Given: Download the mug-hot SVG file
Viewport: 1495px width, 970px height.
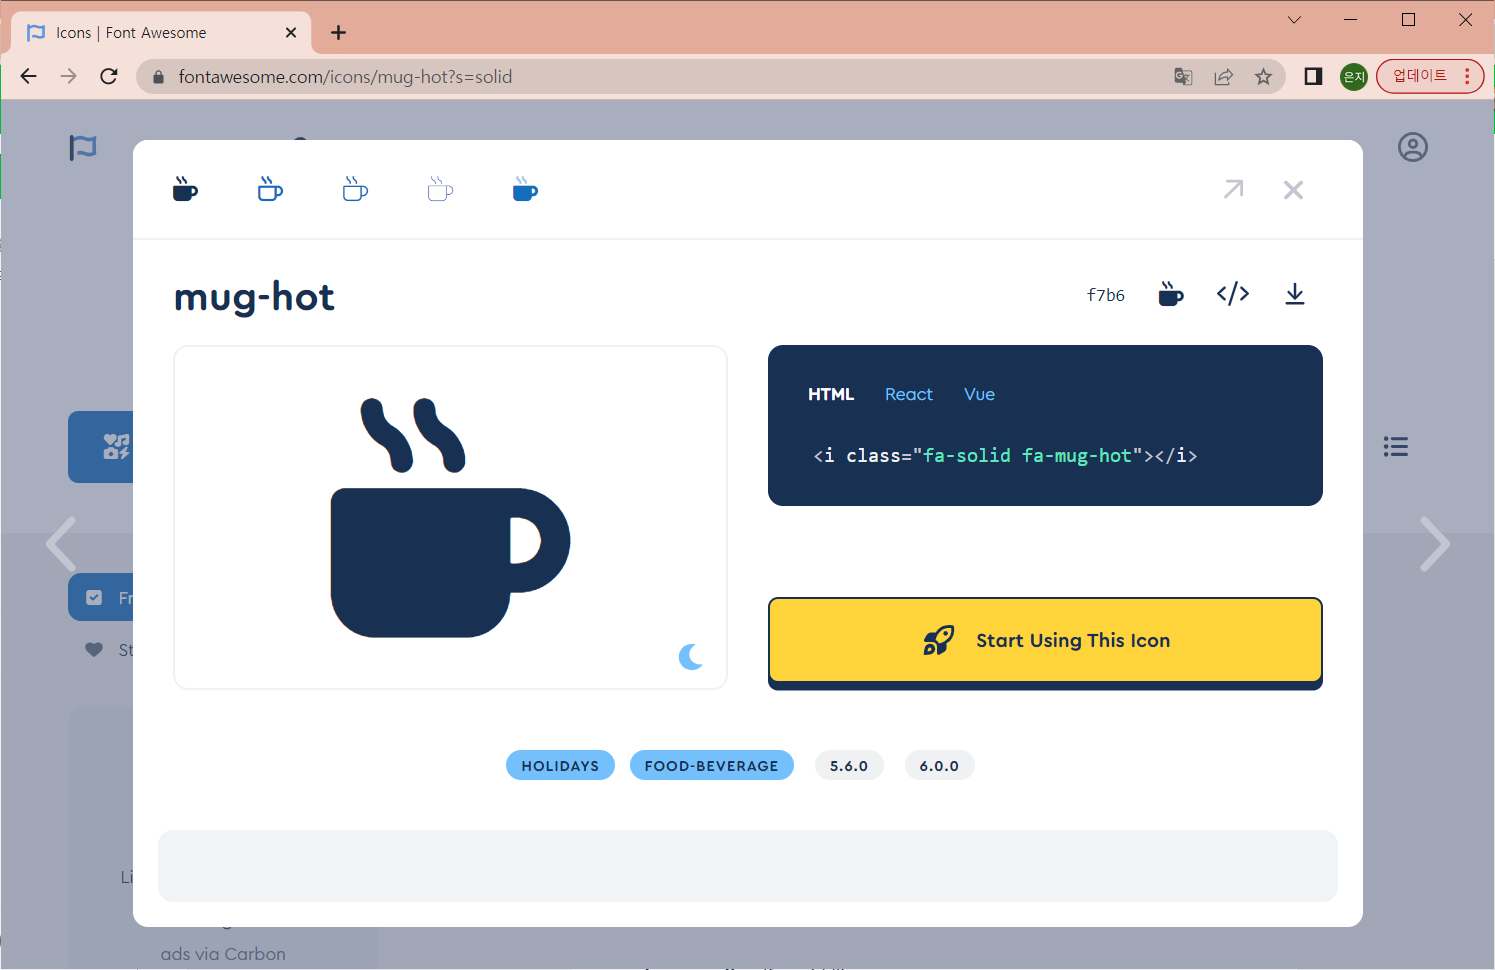Looking at the screenshot, I should (1295, 294).
